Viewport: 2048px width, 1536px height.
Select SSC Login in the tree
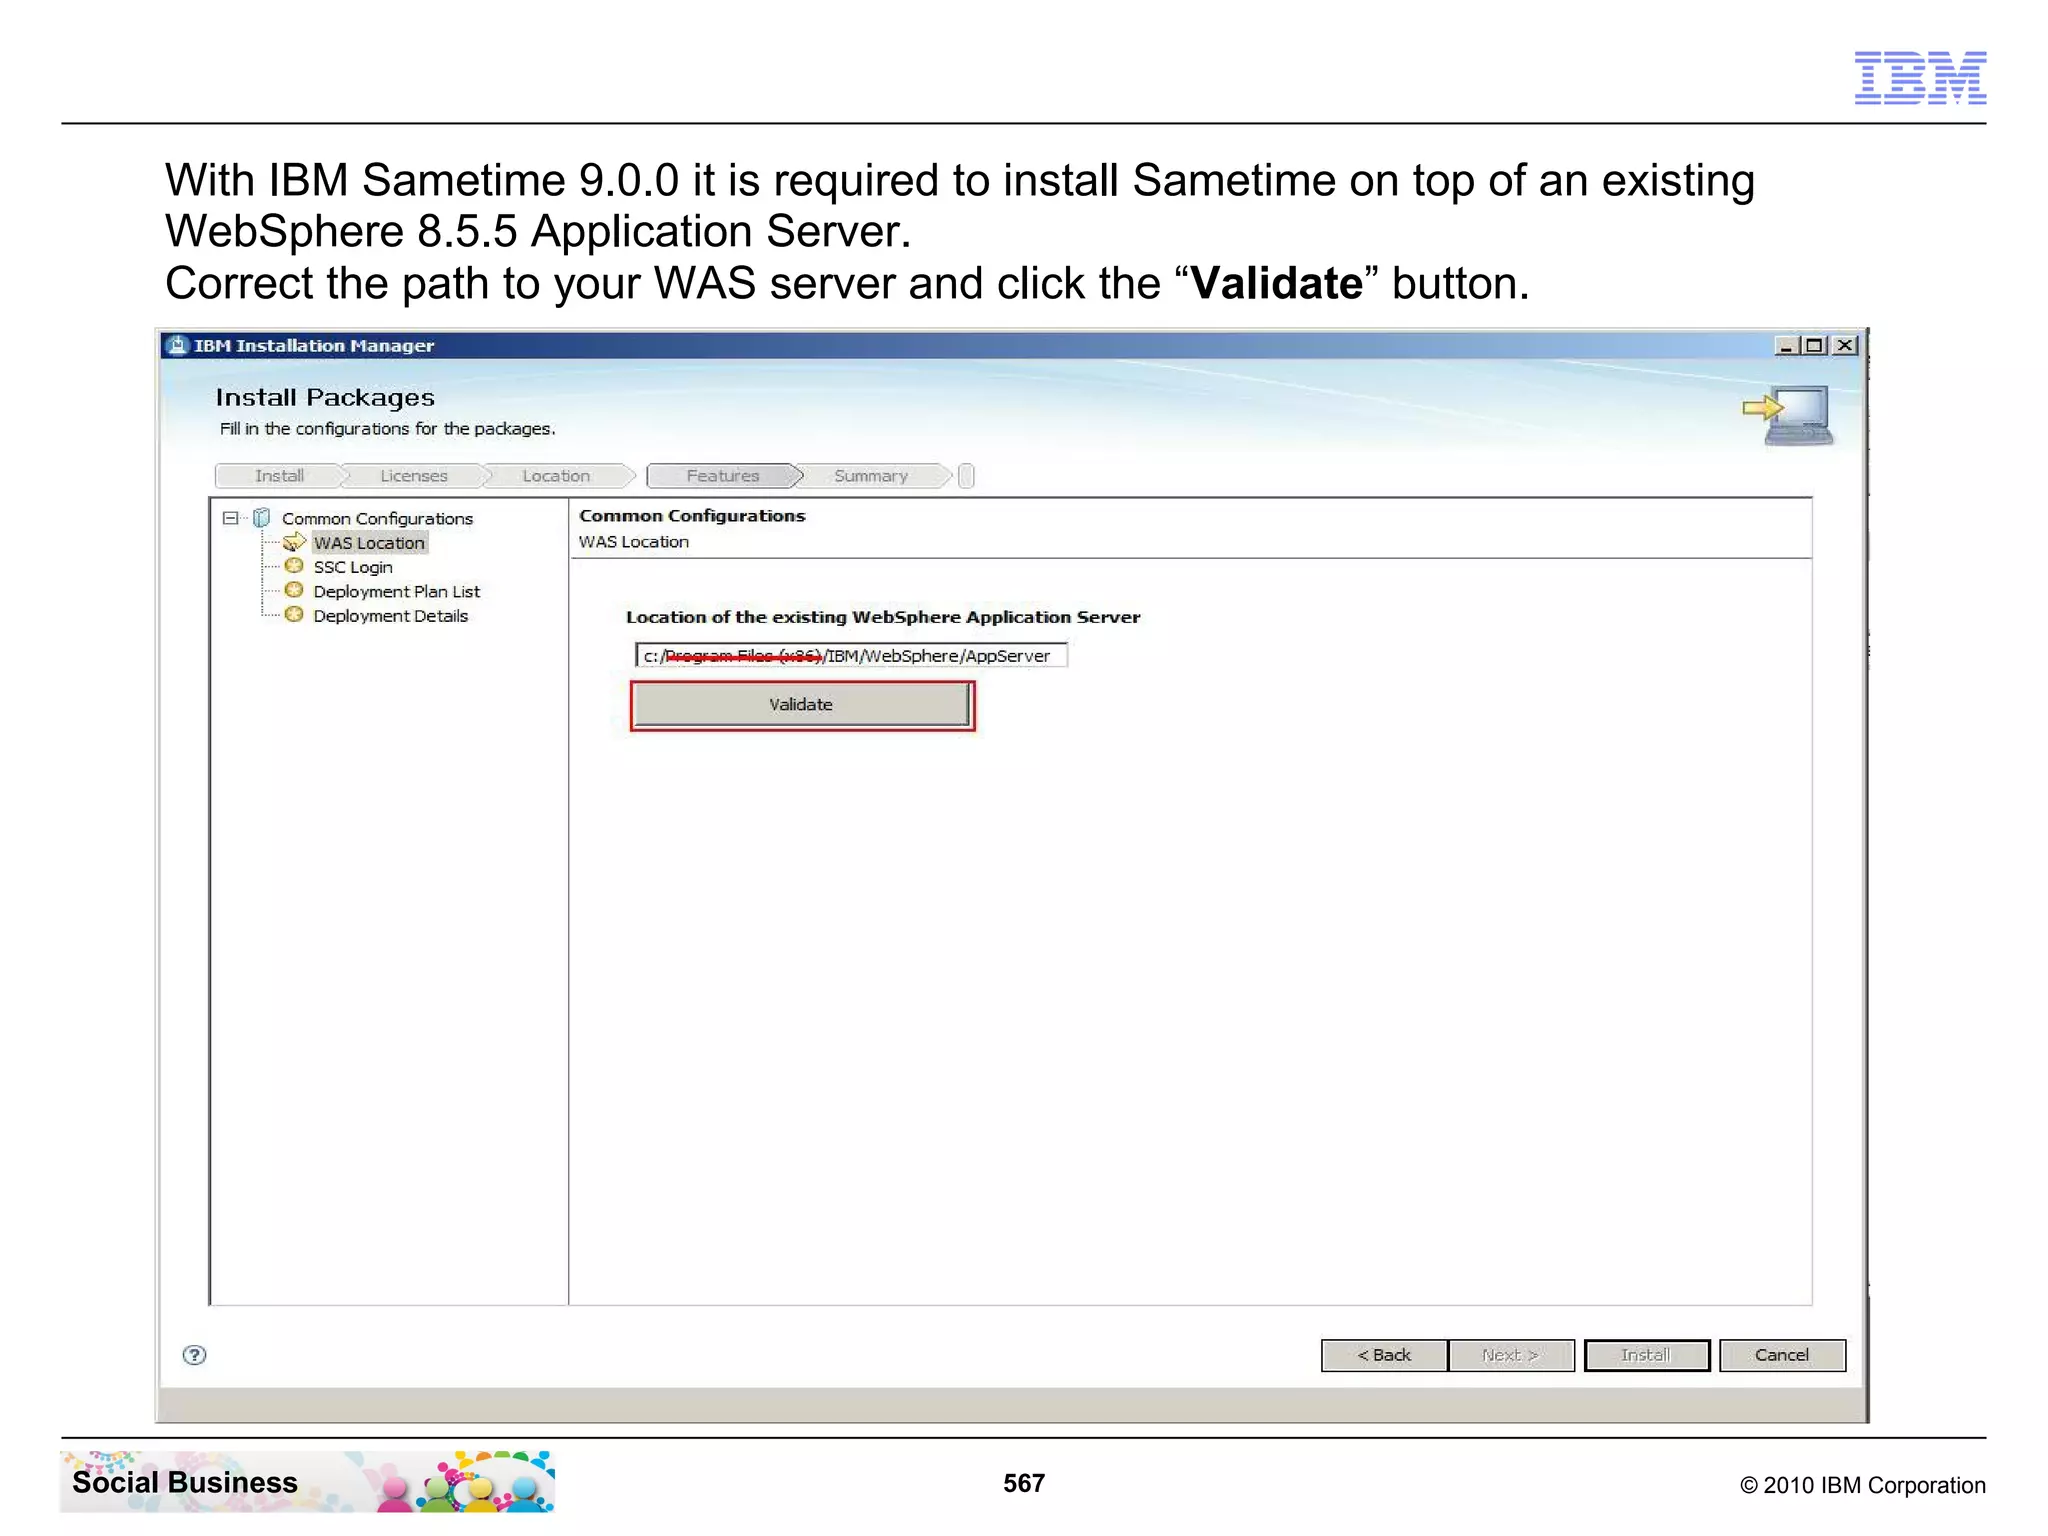(352, 567)
